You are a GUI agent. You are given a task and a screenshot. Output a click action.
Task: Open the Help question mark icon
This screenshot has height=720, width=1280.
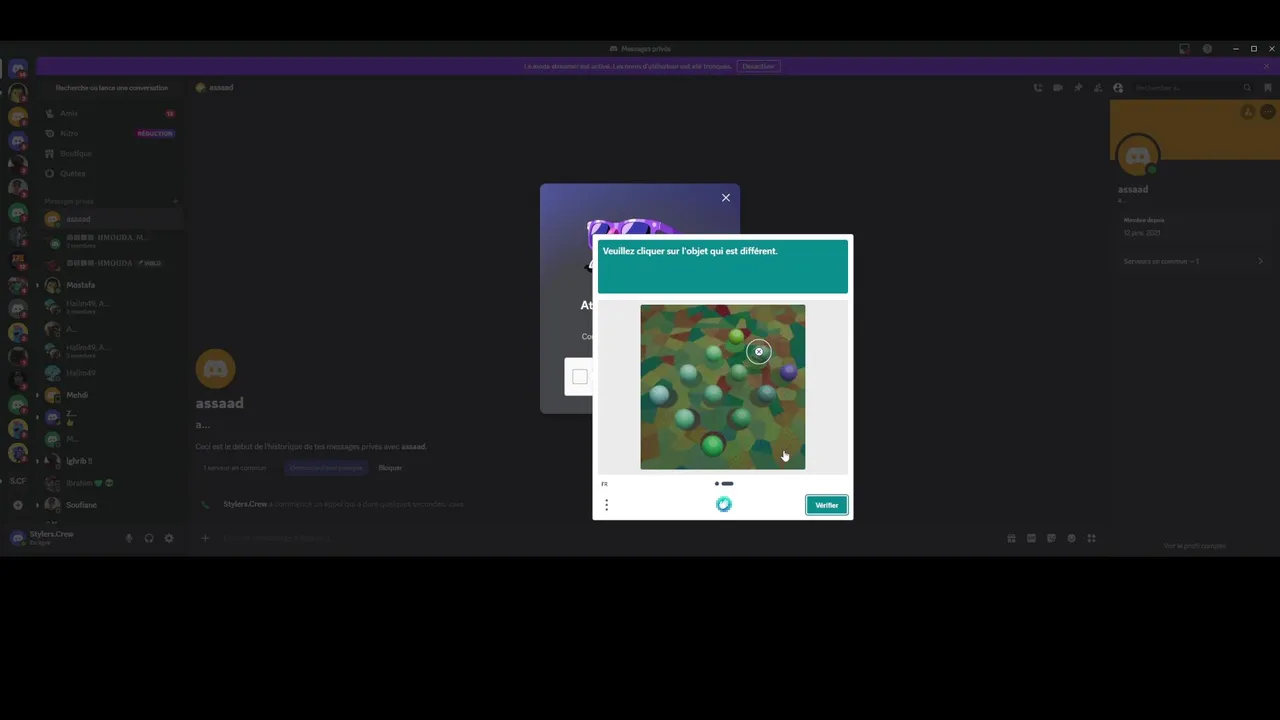tap(1207, 48)
